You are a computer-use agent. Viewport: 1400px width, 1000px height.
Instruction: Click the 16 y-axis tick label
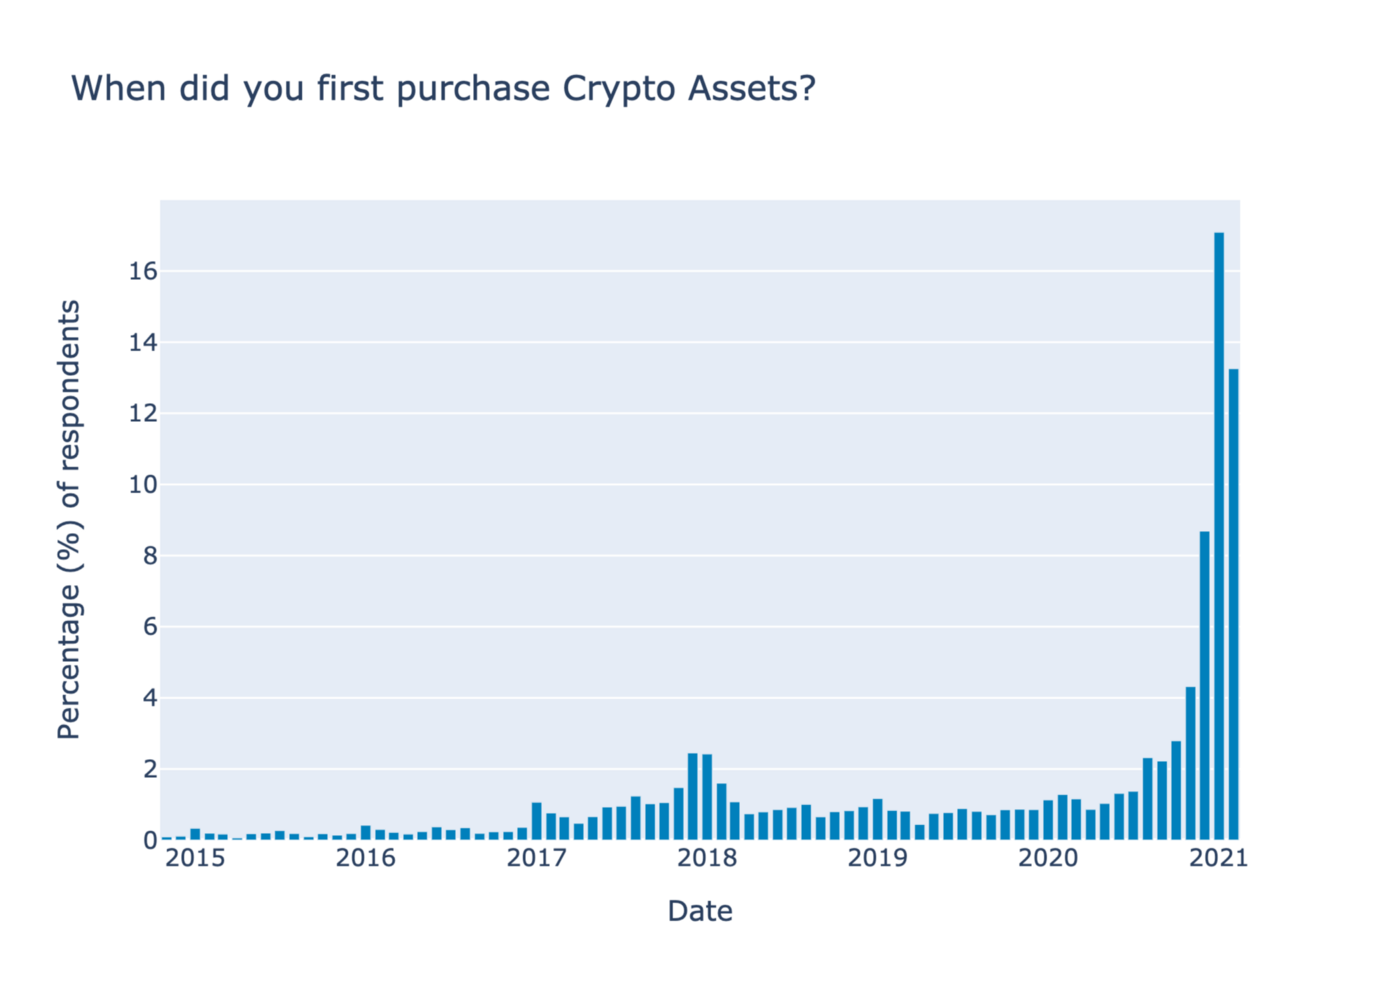(x=143, y=271)
